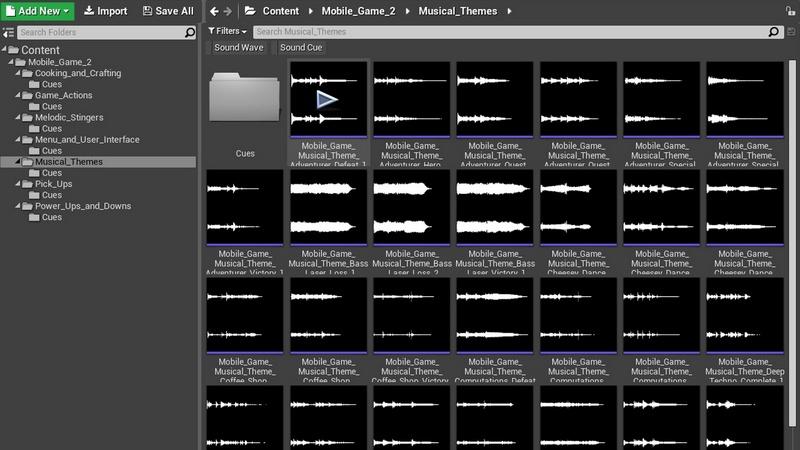Play the Adventurer_Defeat_1 sound preview
This screenshot has height=450, width=800.
tap(327, 99)
